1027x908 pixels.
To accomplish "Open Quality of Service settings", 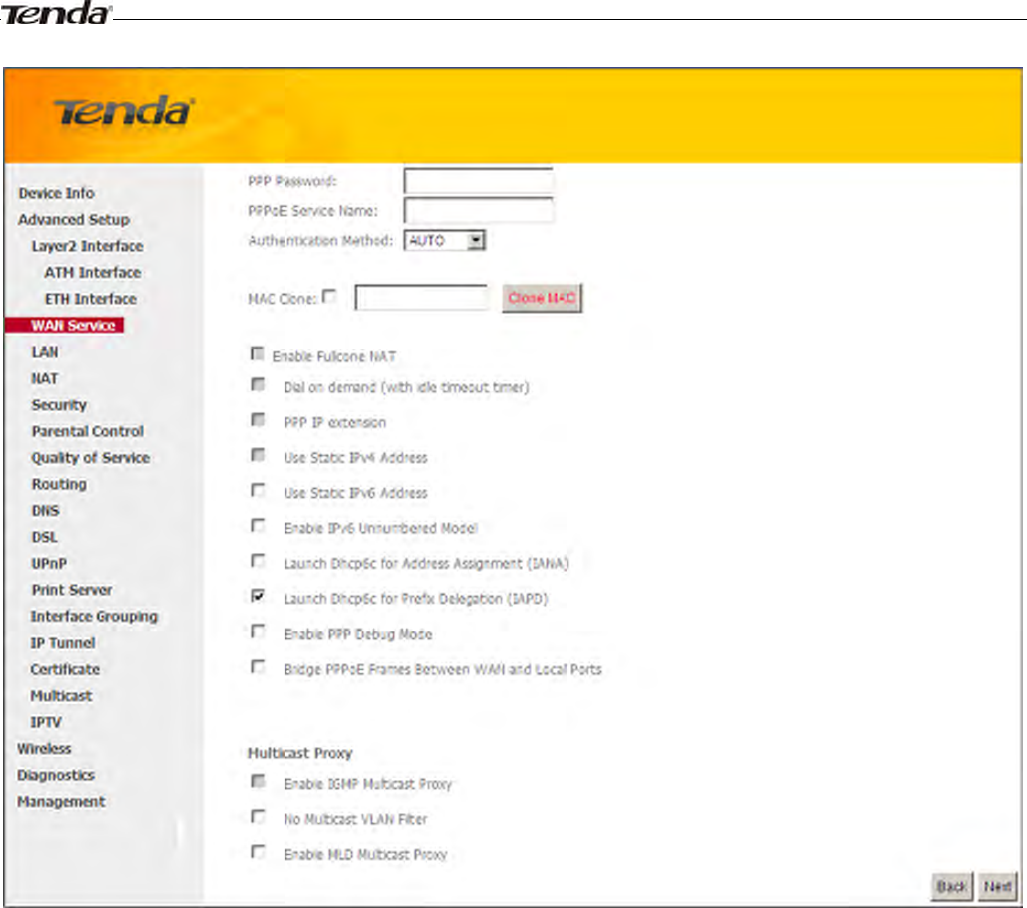I will (90, 458).
